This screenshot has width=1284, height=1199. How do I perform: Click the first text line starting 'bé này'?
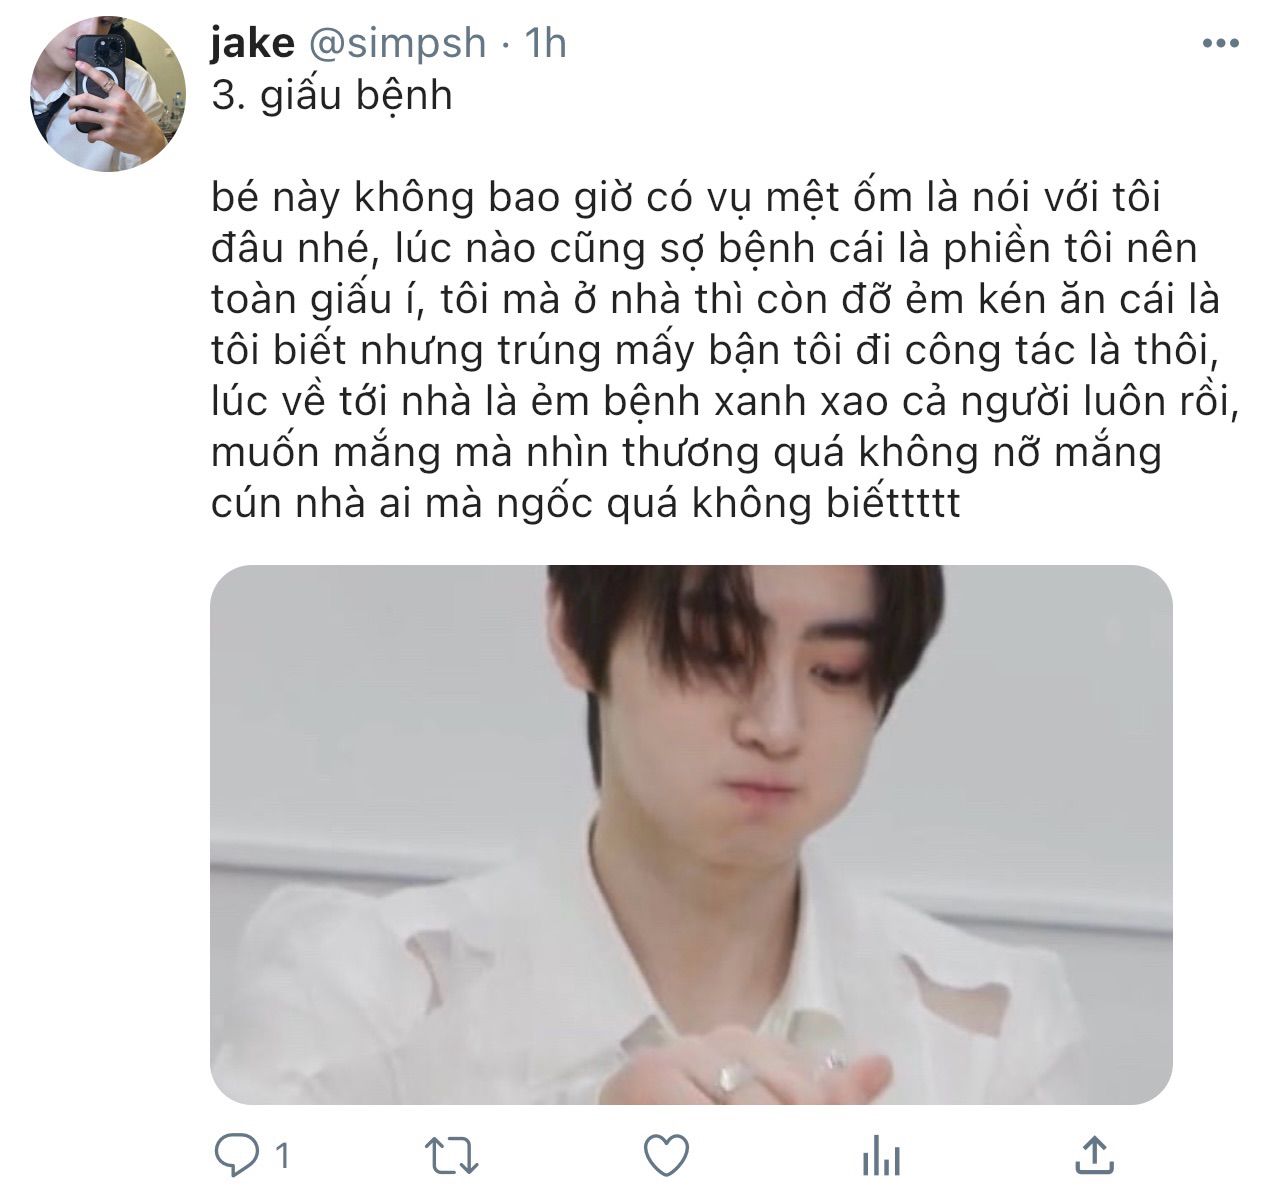(x=686, y=197)
